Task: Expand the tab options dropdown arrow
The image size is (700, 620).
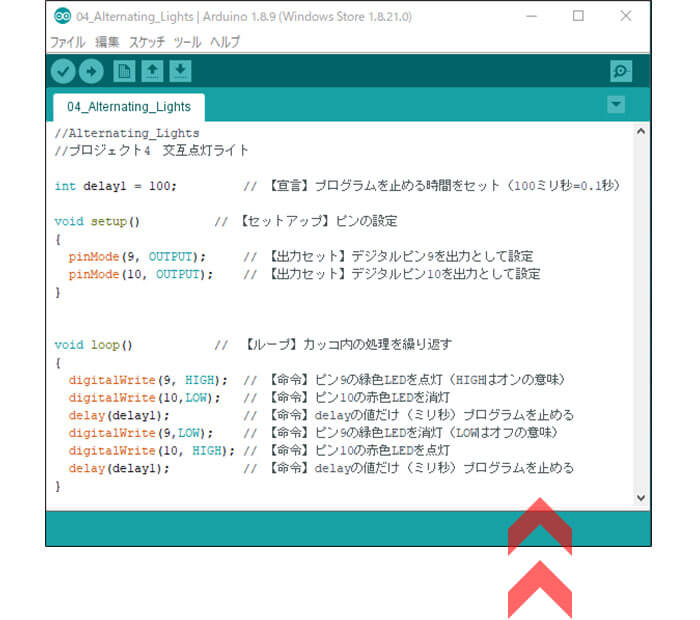Action: (x=616, y=104)
